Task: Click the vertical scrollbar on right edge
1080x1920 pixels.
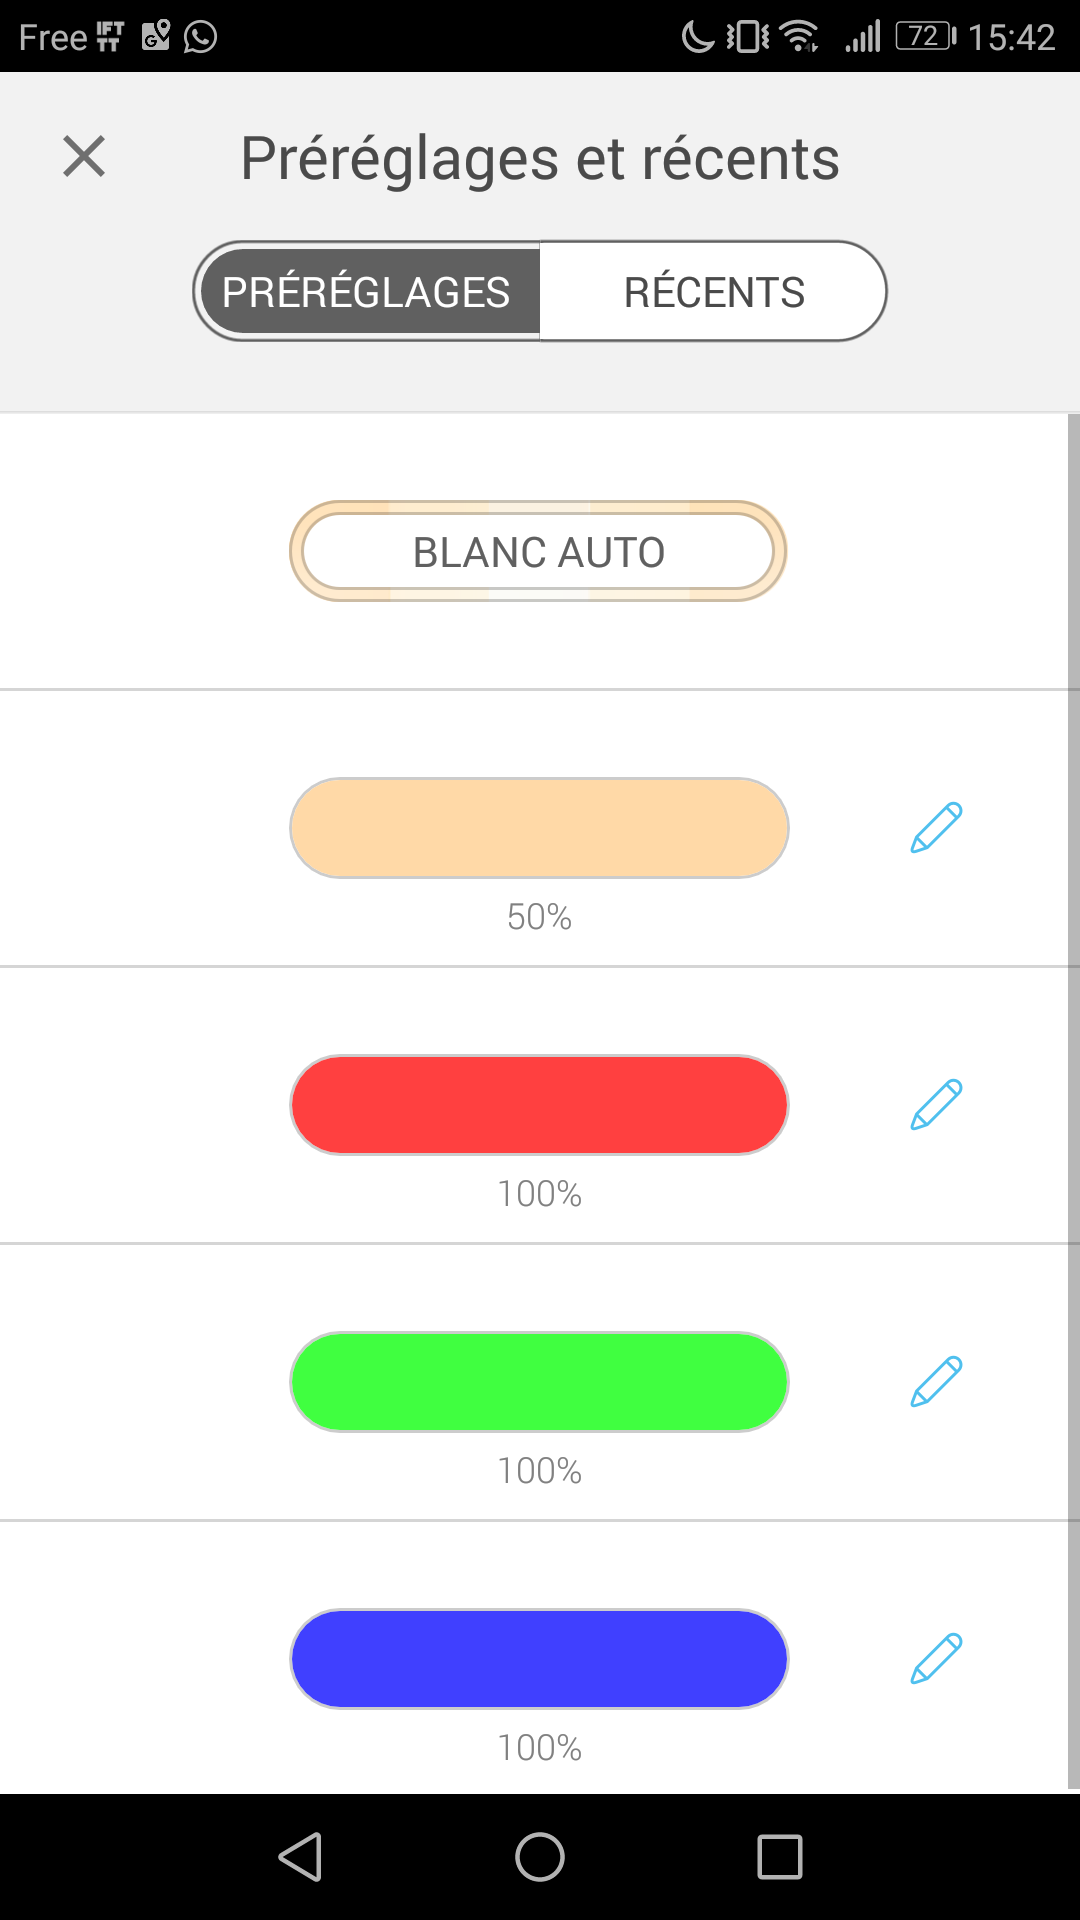Action: point(1074,1100)
